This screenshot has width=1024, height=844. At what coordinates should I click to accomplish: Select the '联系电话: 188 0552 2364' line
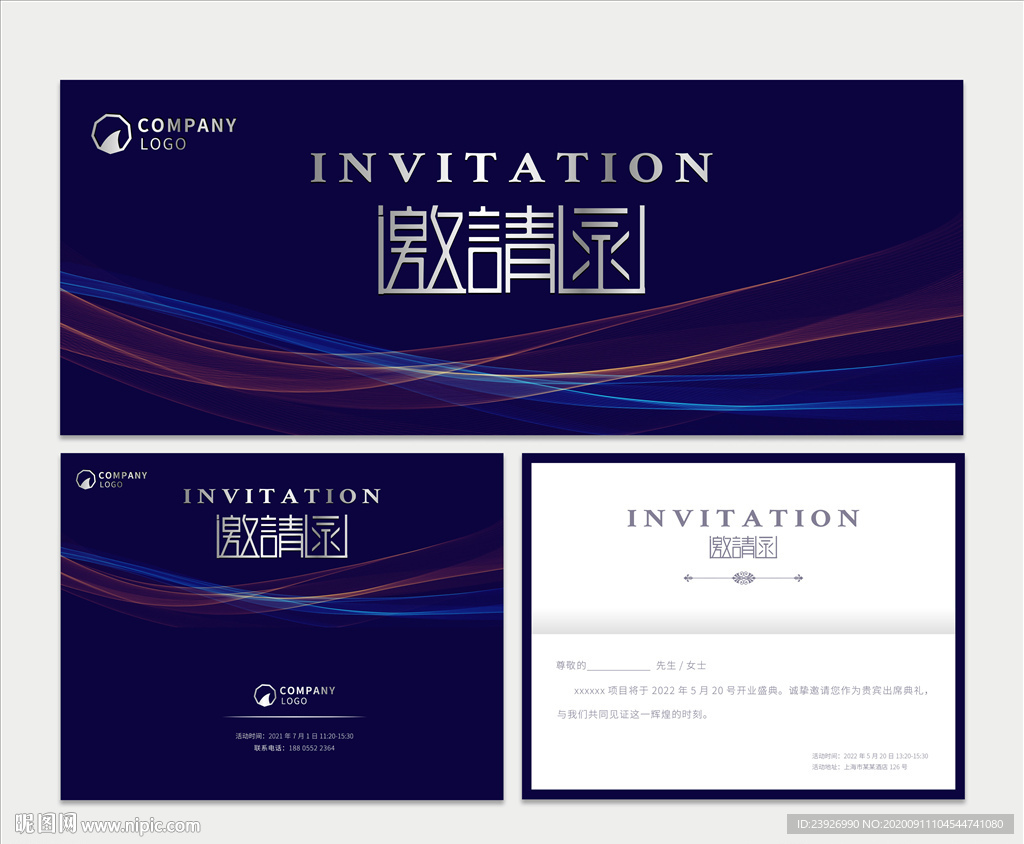coord(295,748)
